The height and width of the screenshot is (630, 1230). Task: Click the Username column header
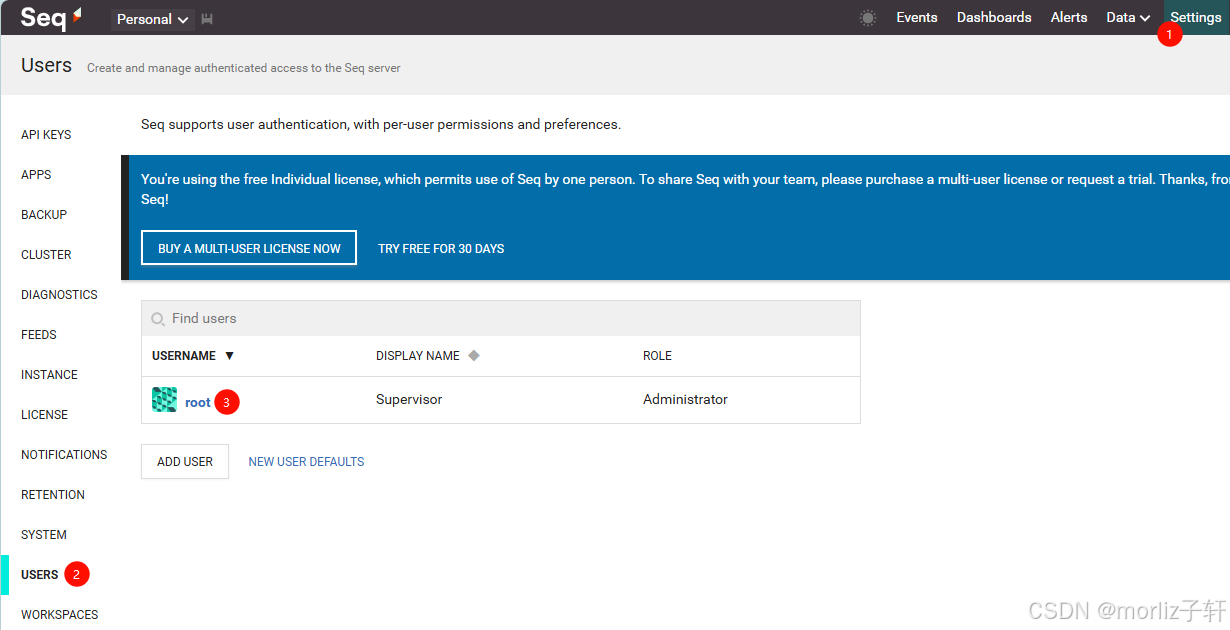pyautogui.click(x=184, y=356)
